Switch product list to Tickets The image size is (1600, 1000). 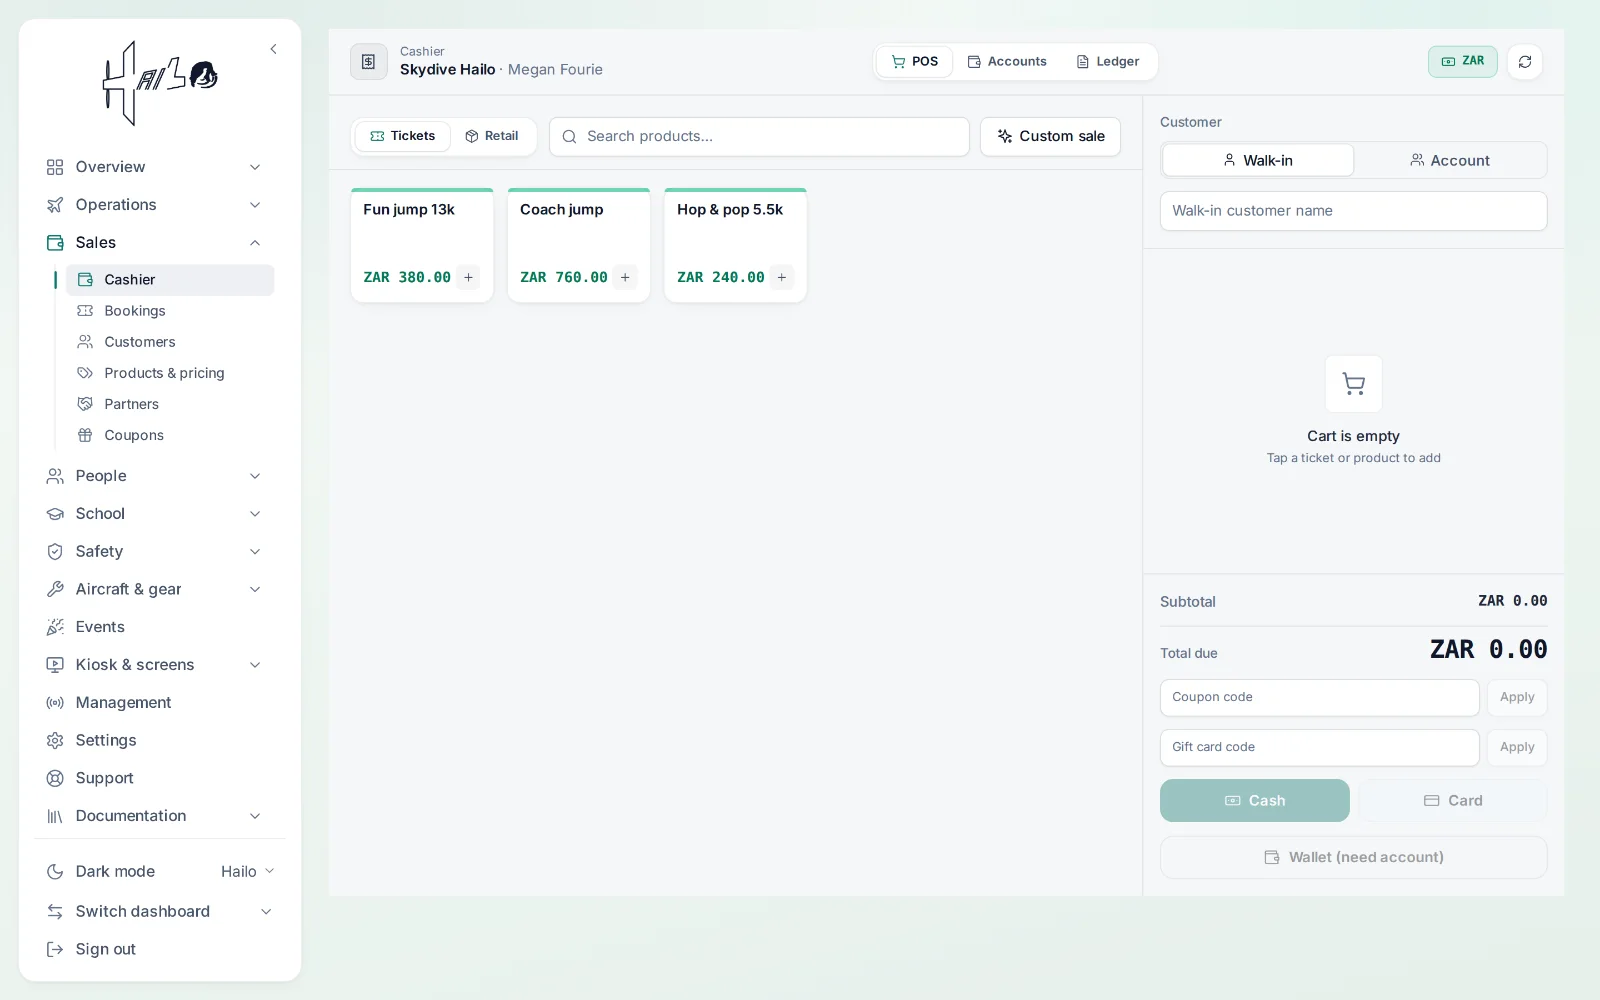coord(402,136)
